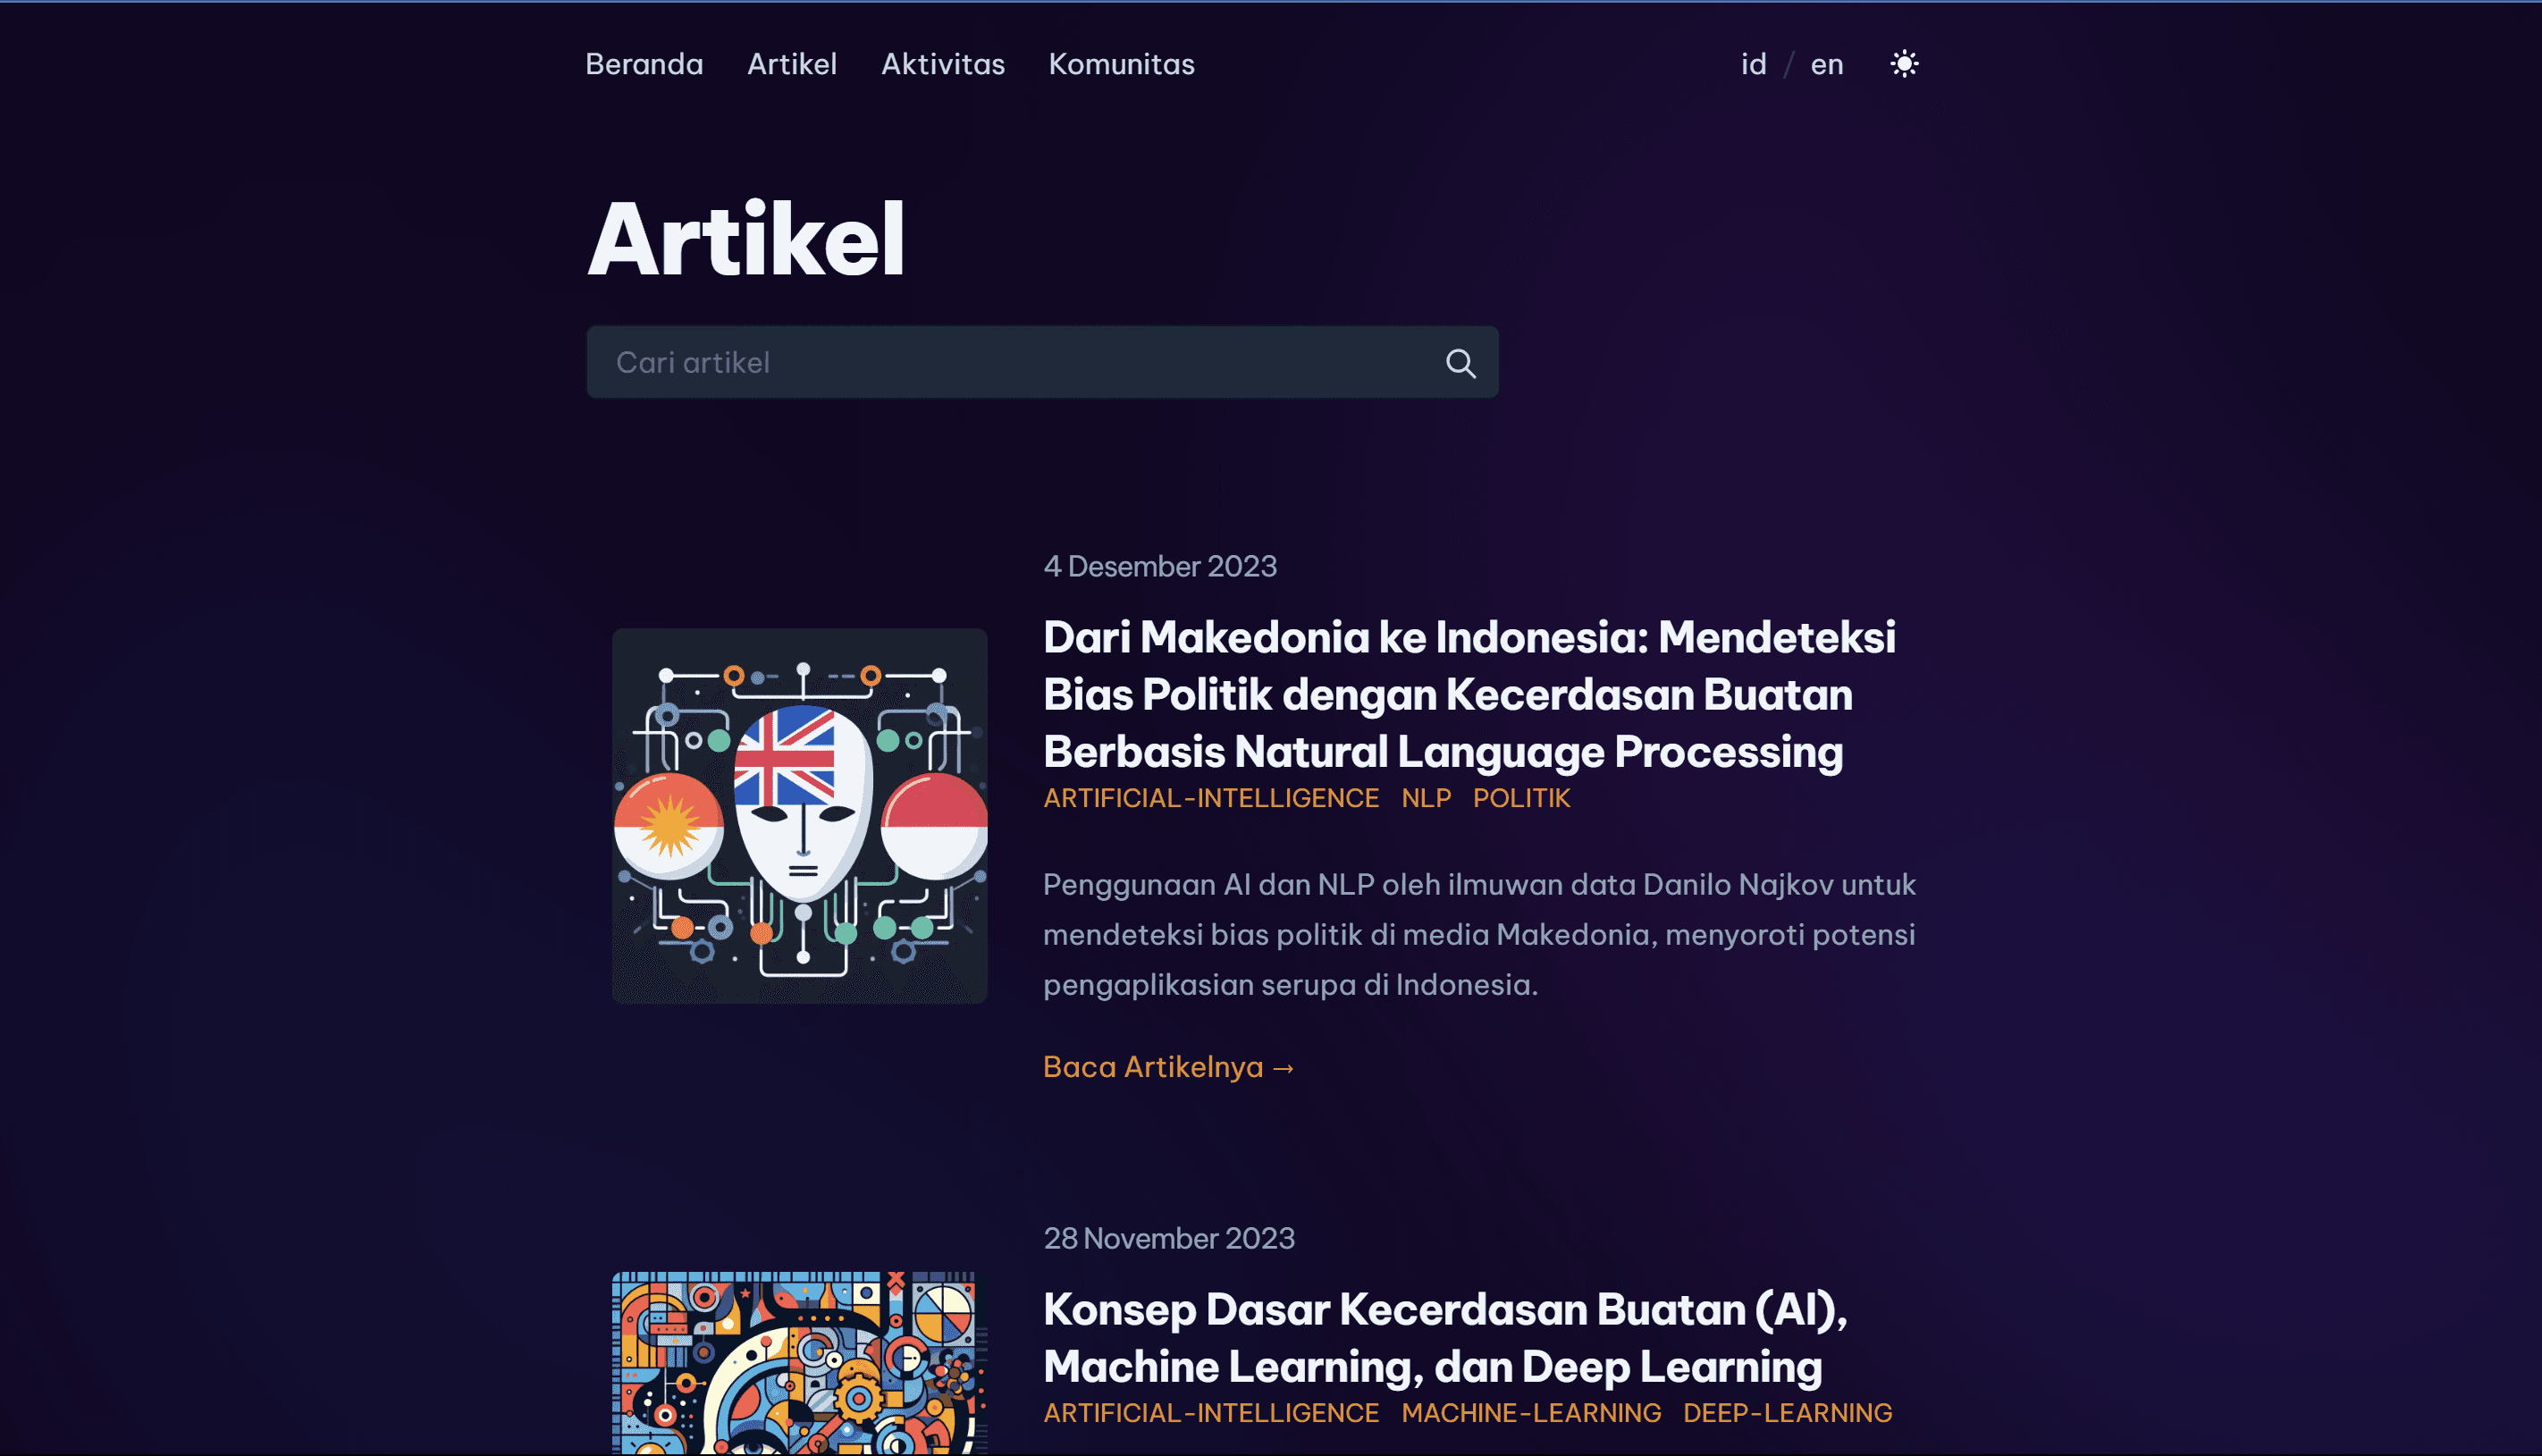Image resolution: width=2542 pixels, height=1456 pixels.
Task: Go to Artikel in navigation bar
Action: pos(792,64)
